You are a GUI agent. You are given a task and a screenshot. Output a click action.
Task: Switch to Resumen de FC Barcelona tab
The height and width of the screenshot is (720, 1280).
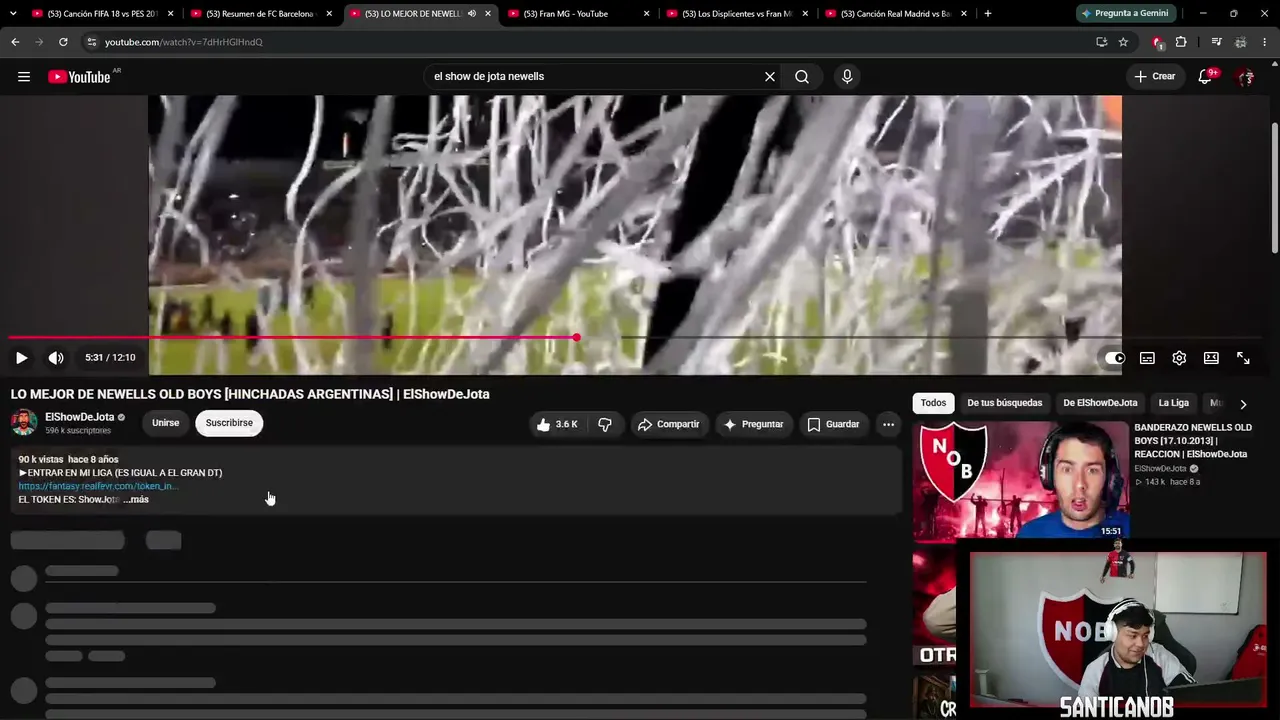click(x=261, y=14)
